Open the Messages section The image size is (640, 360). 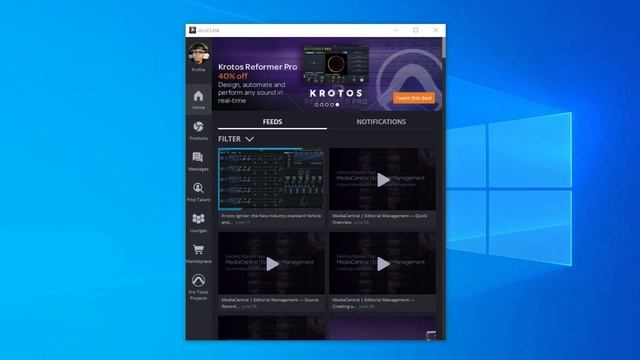pos(198,161)
